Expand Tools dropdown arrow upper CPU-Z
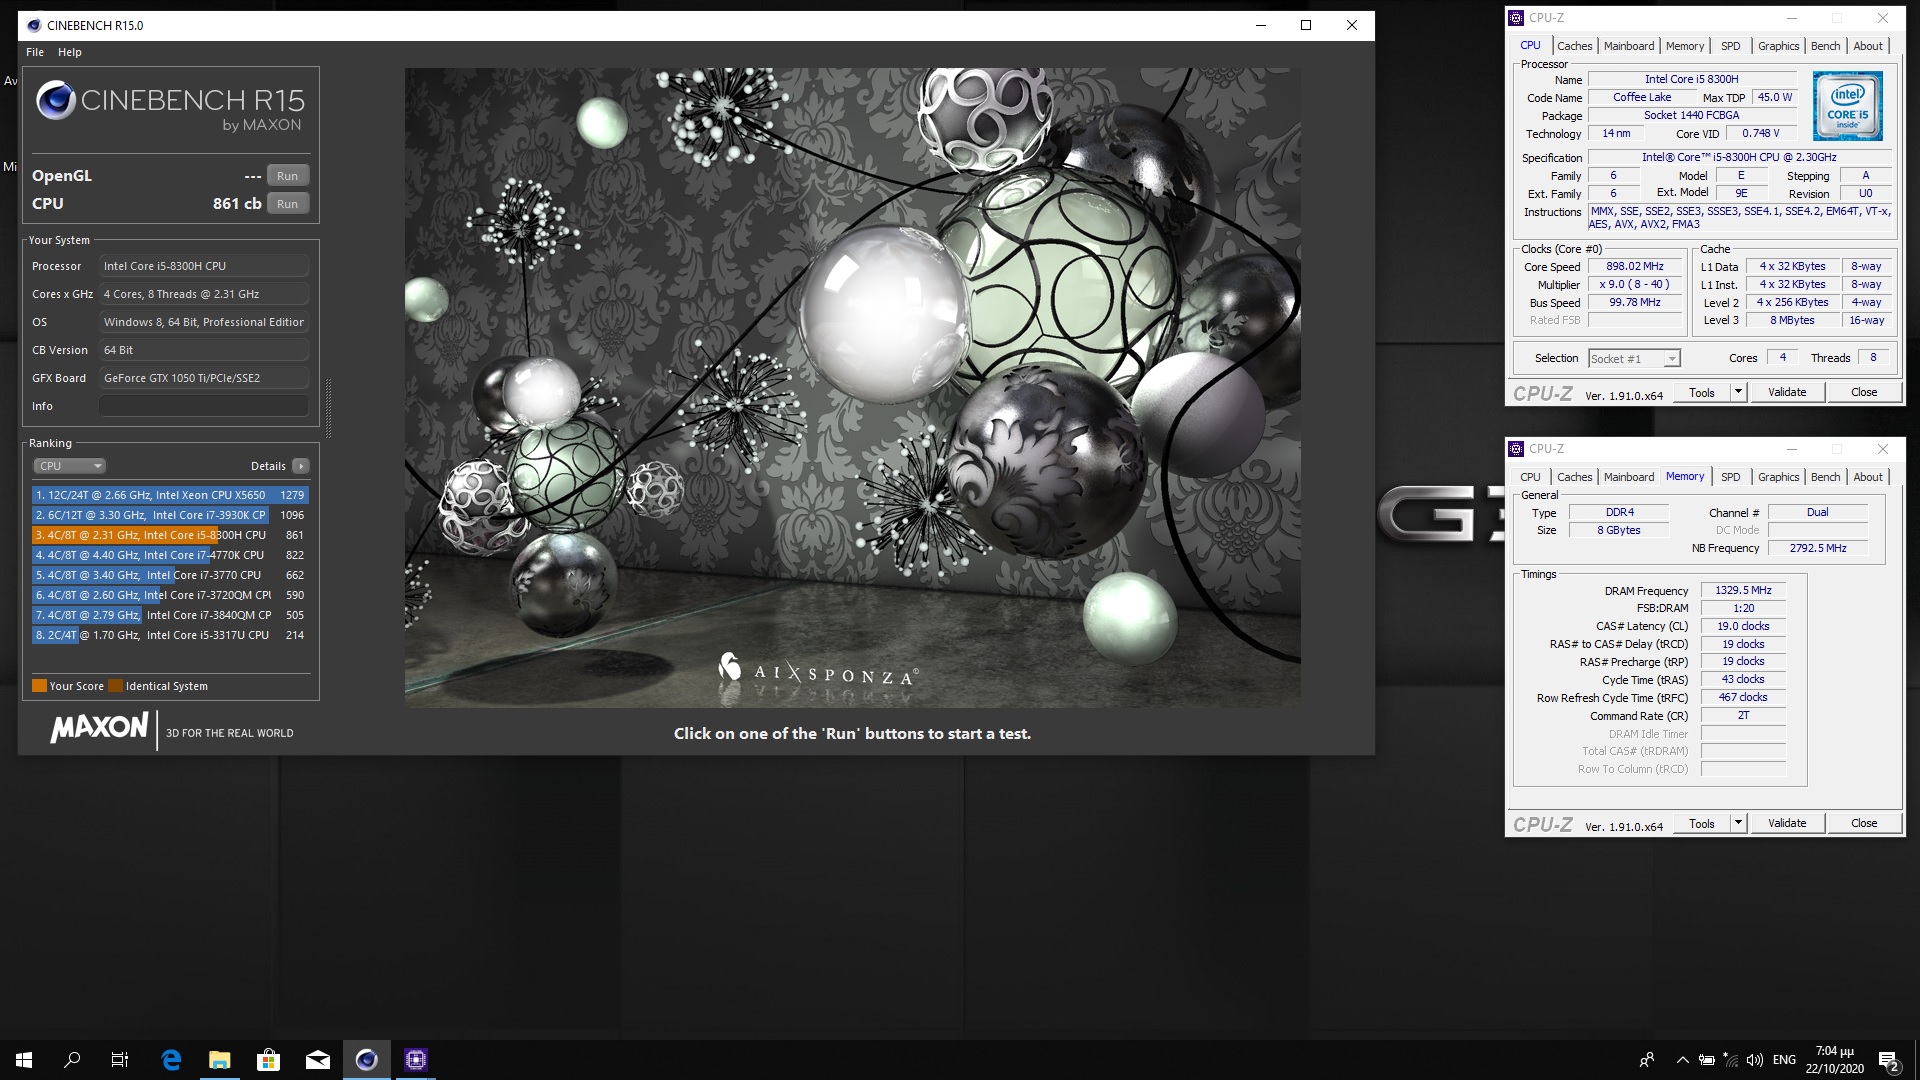1920x1080 pixels. 1738,393
